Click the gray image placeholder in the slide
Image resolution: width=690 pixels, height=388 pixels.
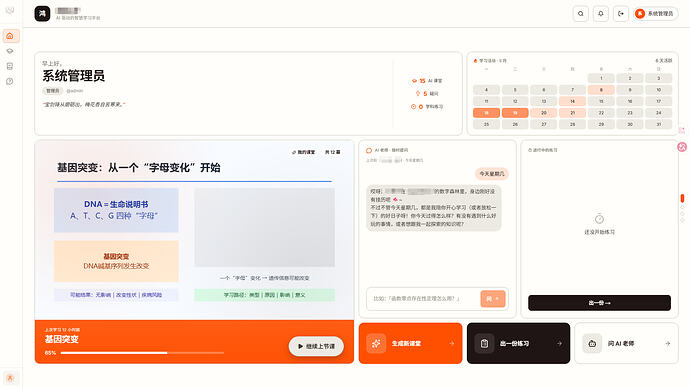[264, 227]
